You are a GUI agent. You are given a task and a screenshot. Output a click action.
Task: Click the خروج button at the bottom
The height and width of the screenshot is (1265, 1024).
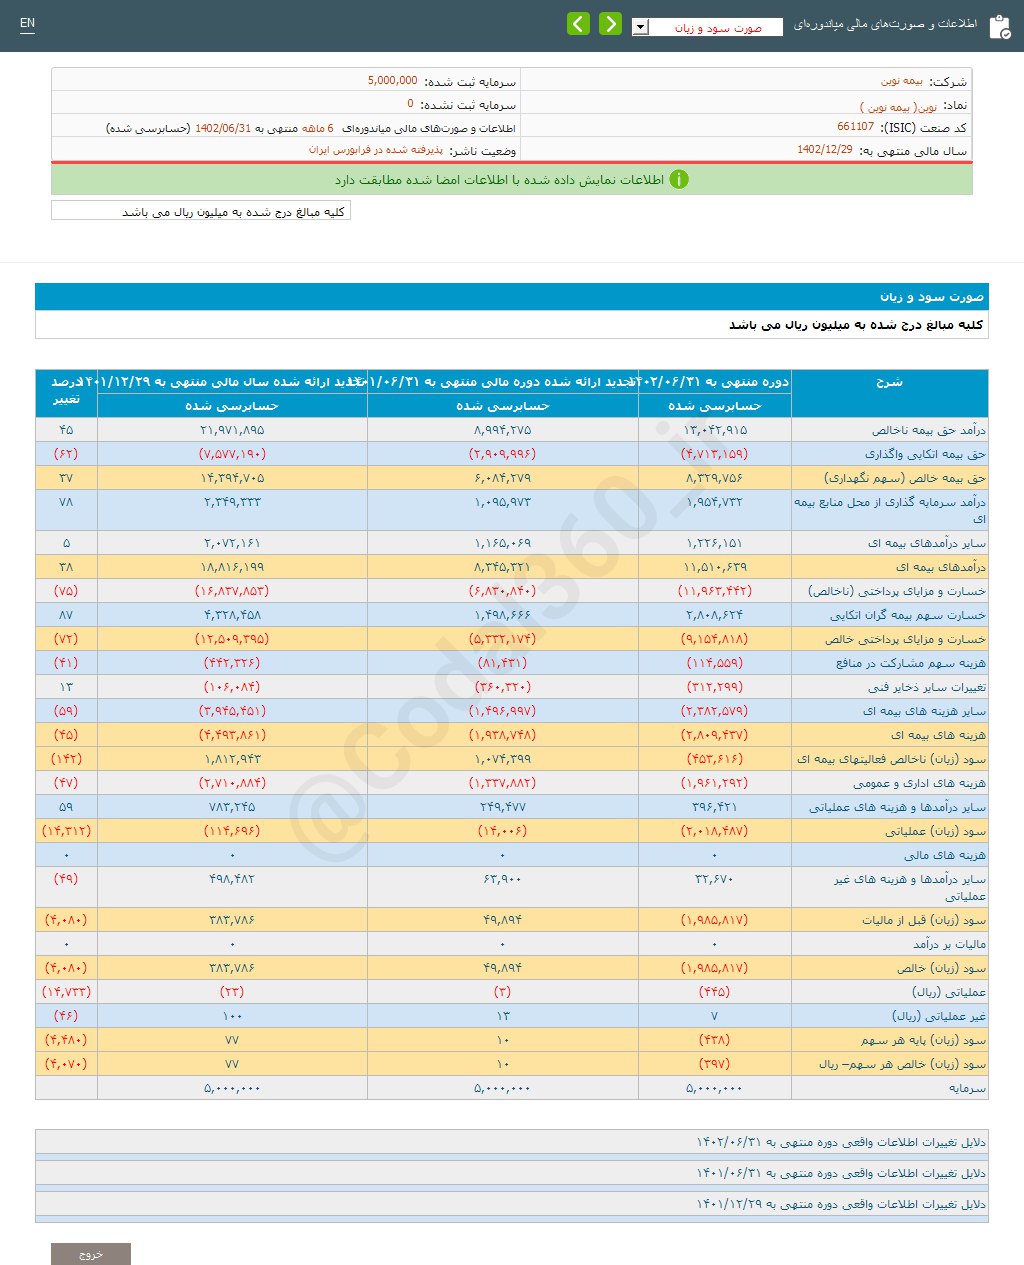92,1252
